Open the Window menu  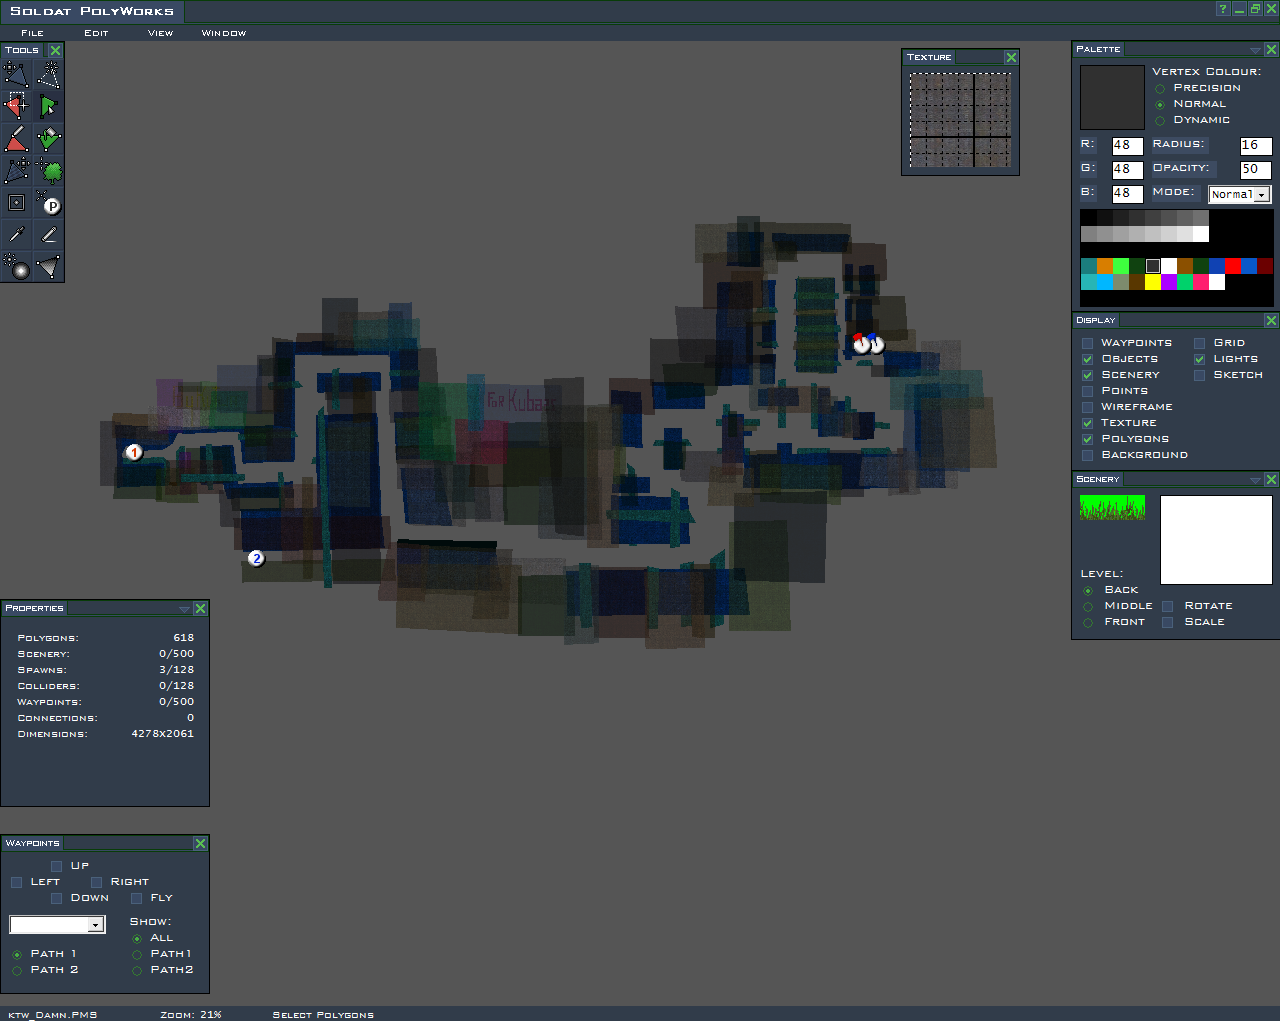224,33
